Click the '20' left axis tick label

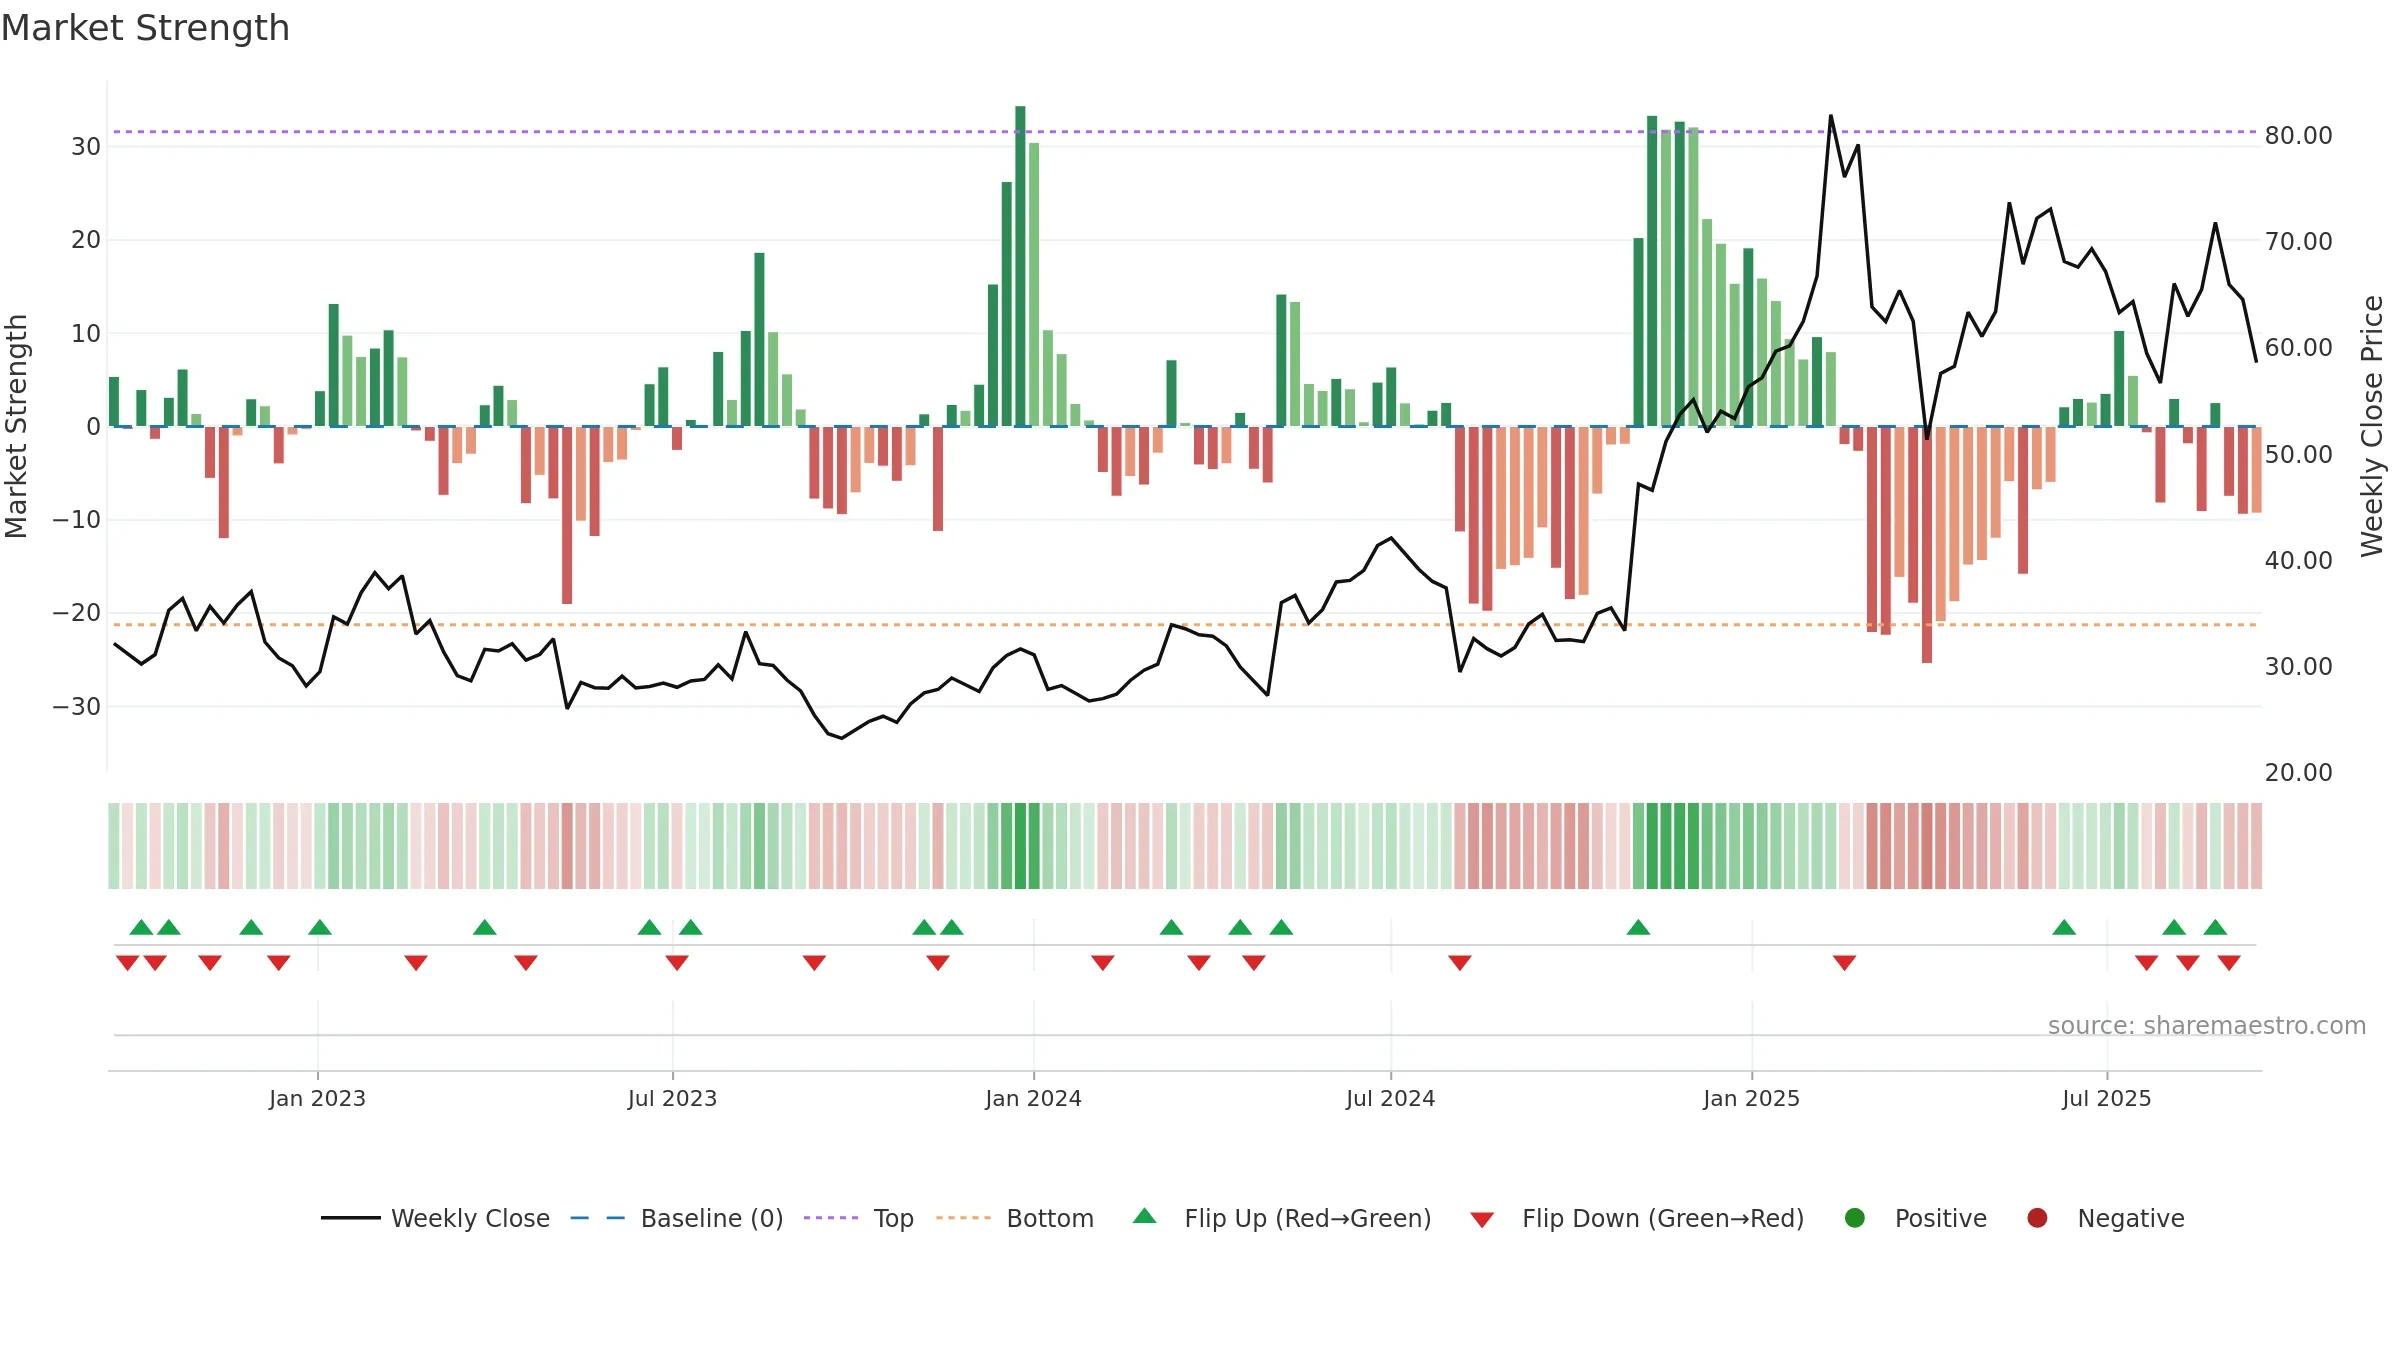[86, 240]
